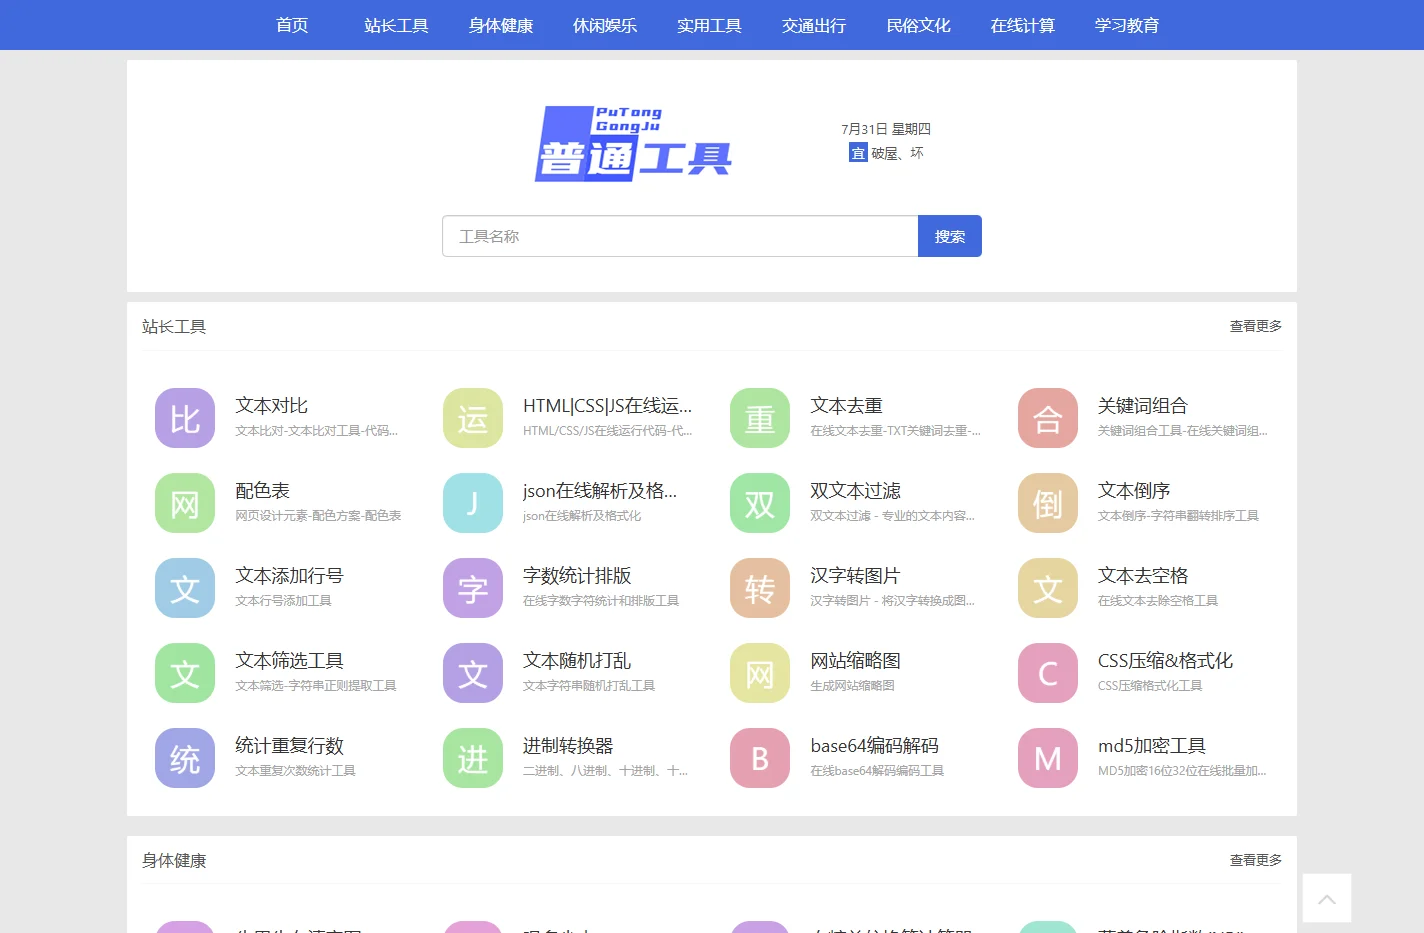This screenshot has width=1424, height=933.
Task: Open the 进制转换器 title link
Action: (568, 745)
